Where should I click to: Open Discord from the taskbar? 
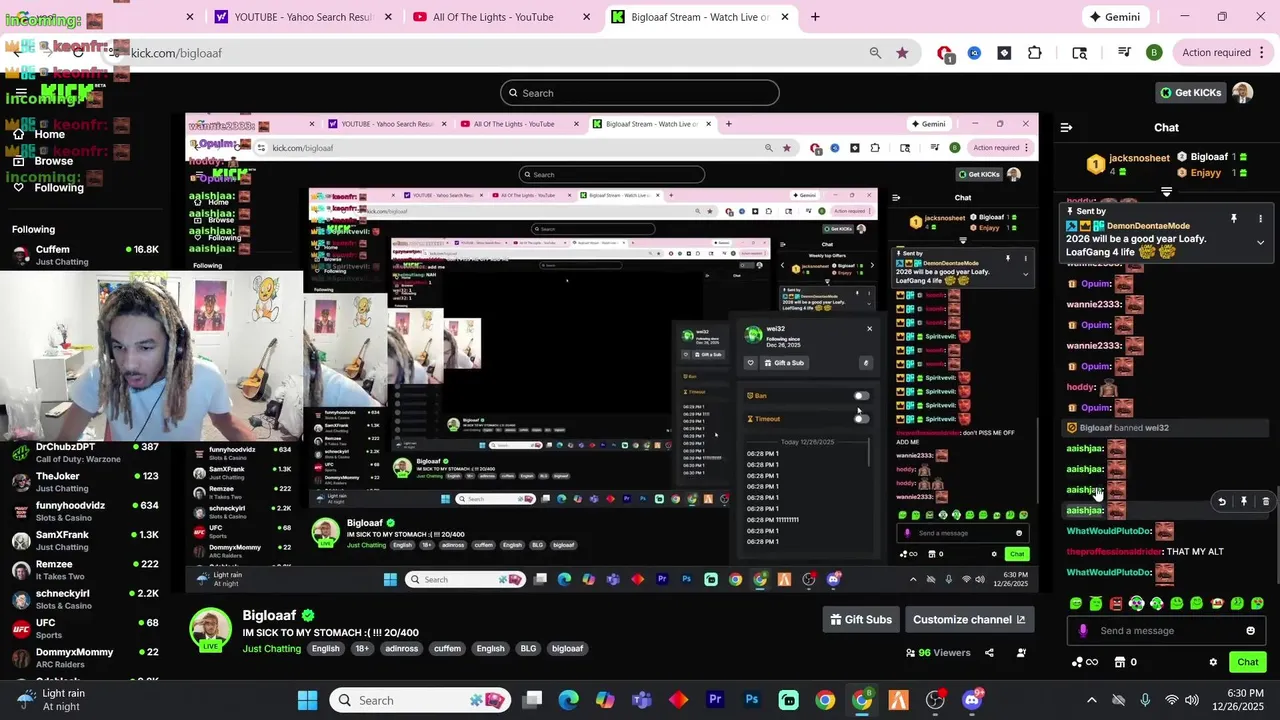point(972,699)
